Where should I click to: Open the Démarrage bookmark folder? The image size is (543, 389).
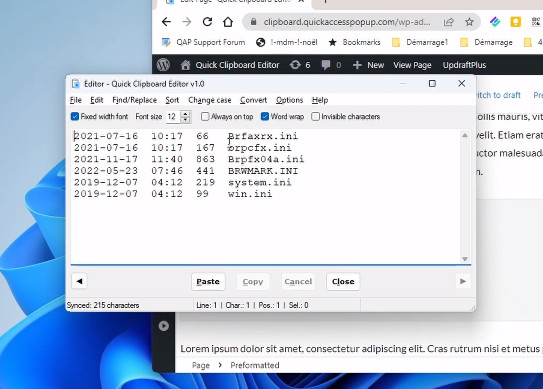click(x=486, y=42)
